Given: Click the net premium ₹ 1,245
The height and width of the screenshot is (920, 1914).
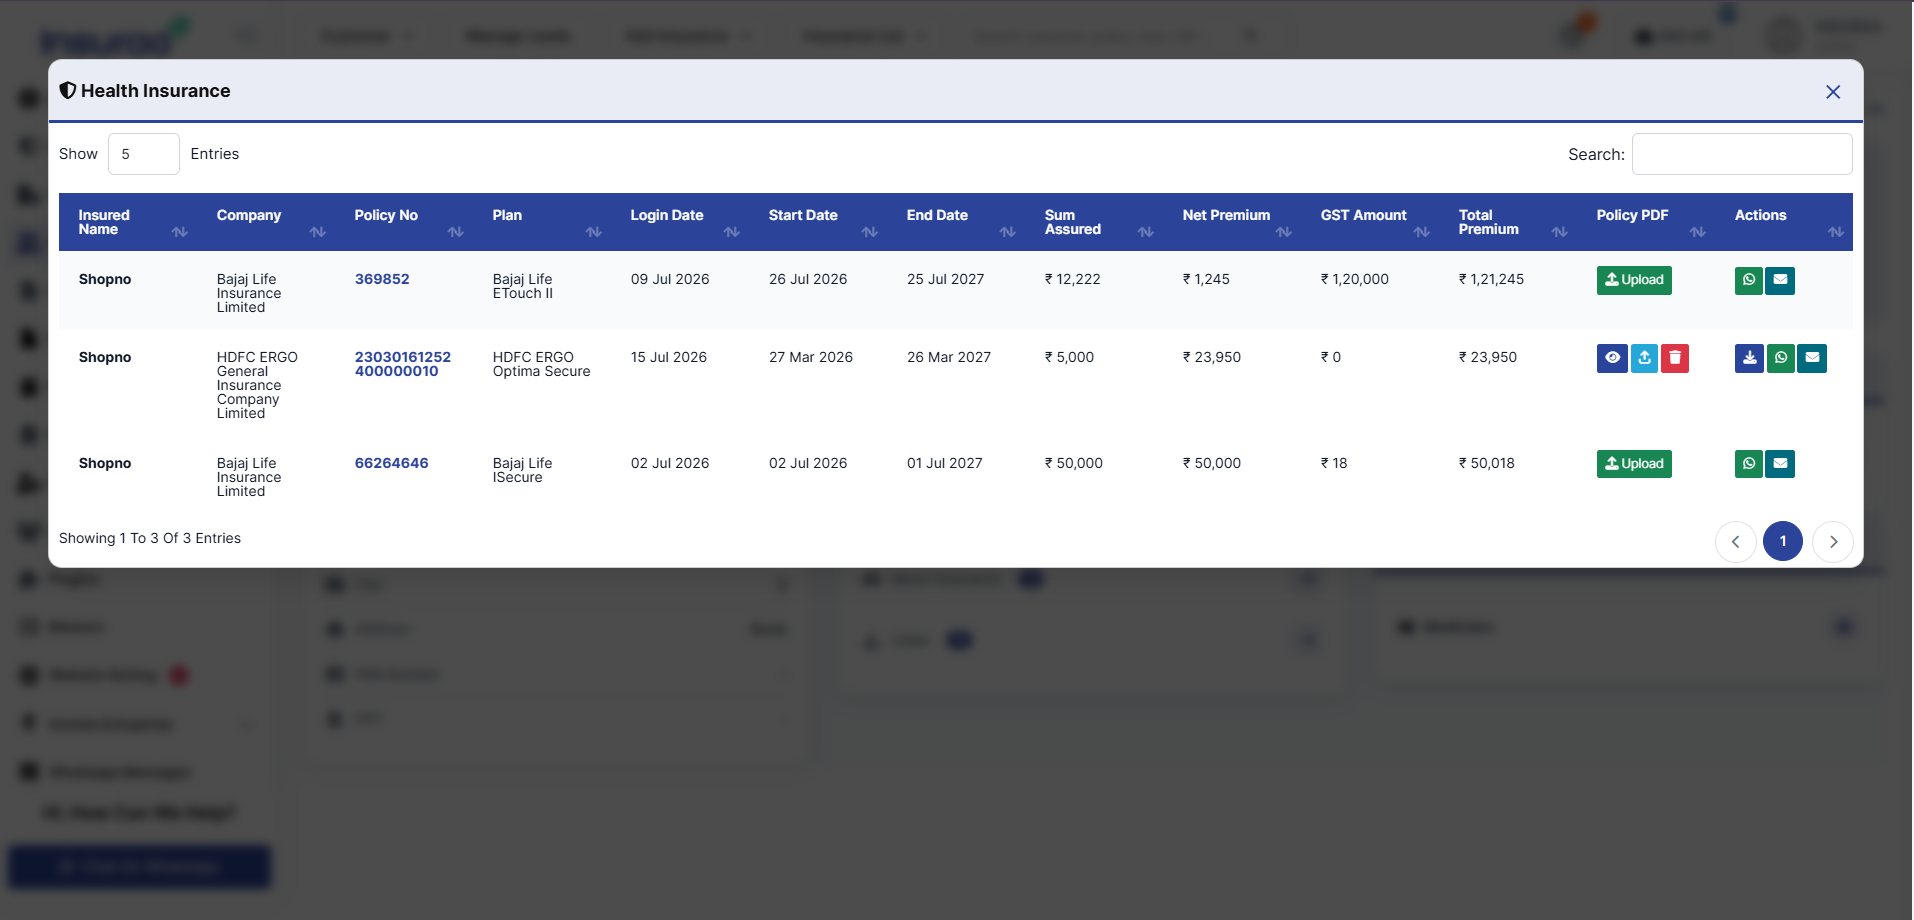Looking at the screenshot, I should coord(1206,279).
